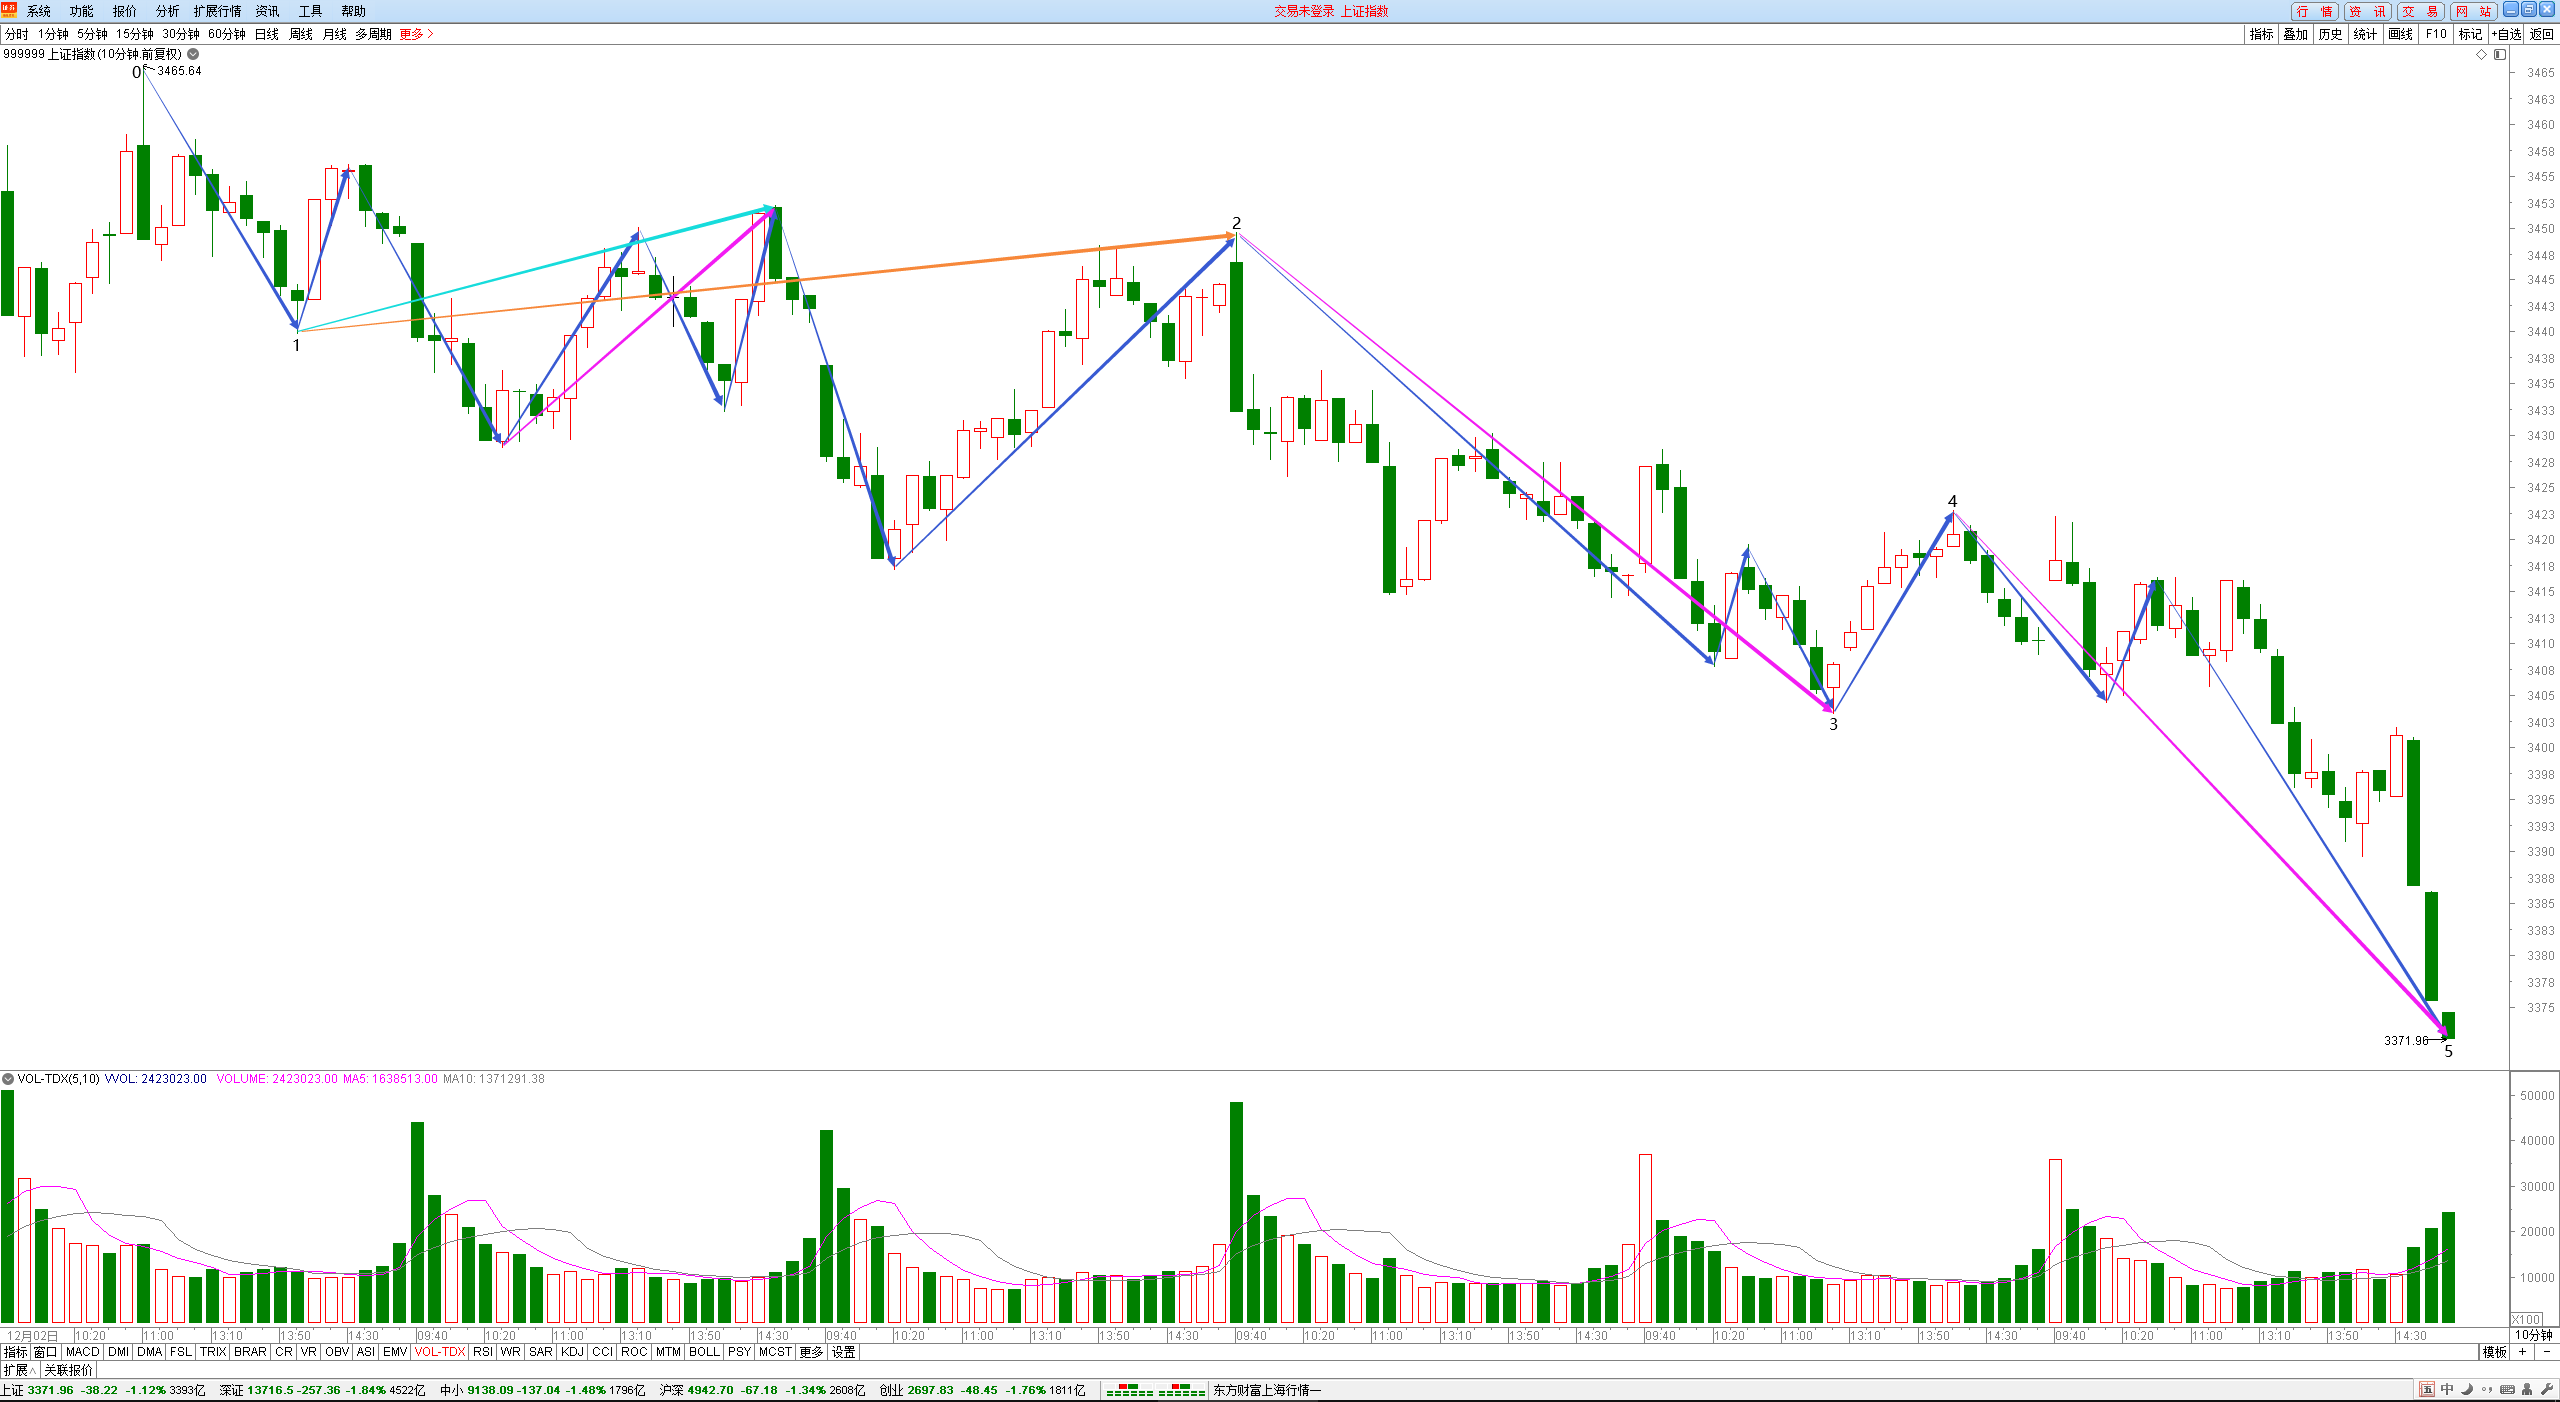Open the soft keyboard icon
The height and width of the screenshot is (1402, 2560).
pyautogui.click(x=2507, y=1390)
